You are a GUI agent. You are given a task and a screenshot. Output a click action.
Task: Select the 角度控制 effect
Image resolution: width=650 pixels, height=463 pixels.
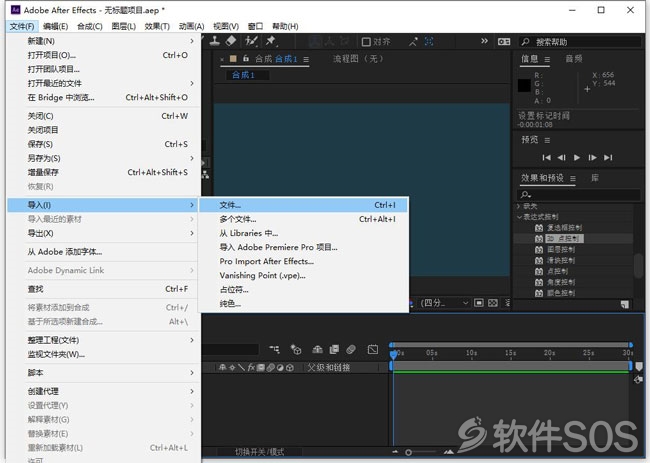(x=561, y=282)
